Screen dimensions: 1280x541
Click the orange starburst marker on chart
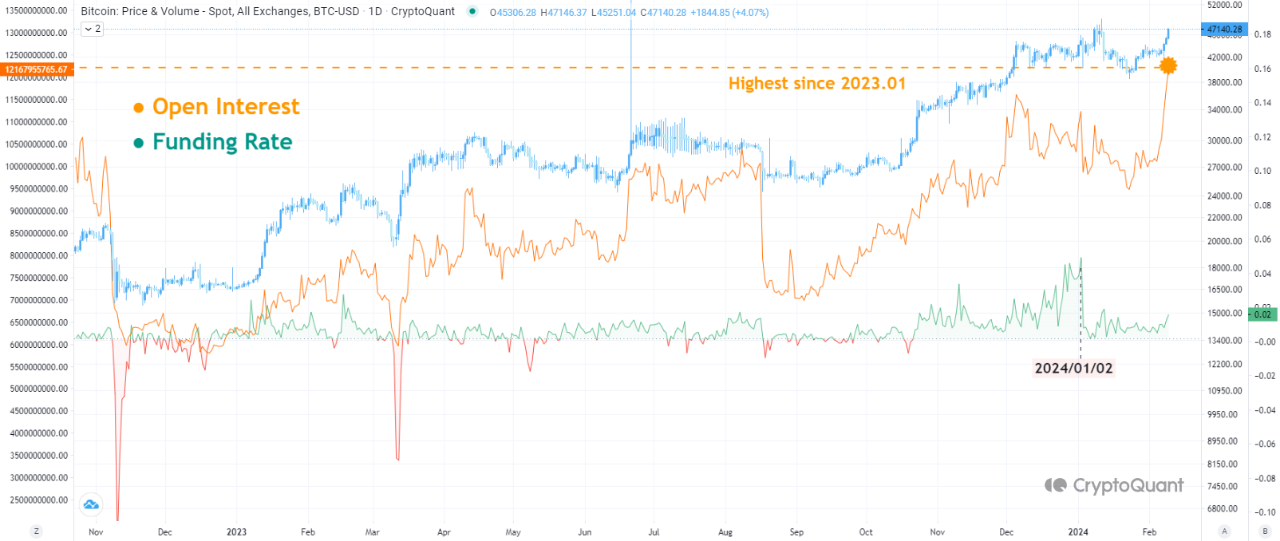(1167, 67)
